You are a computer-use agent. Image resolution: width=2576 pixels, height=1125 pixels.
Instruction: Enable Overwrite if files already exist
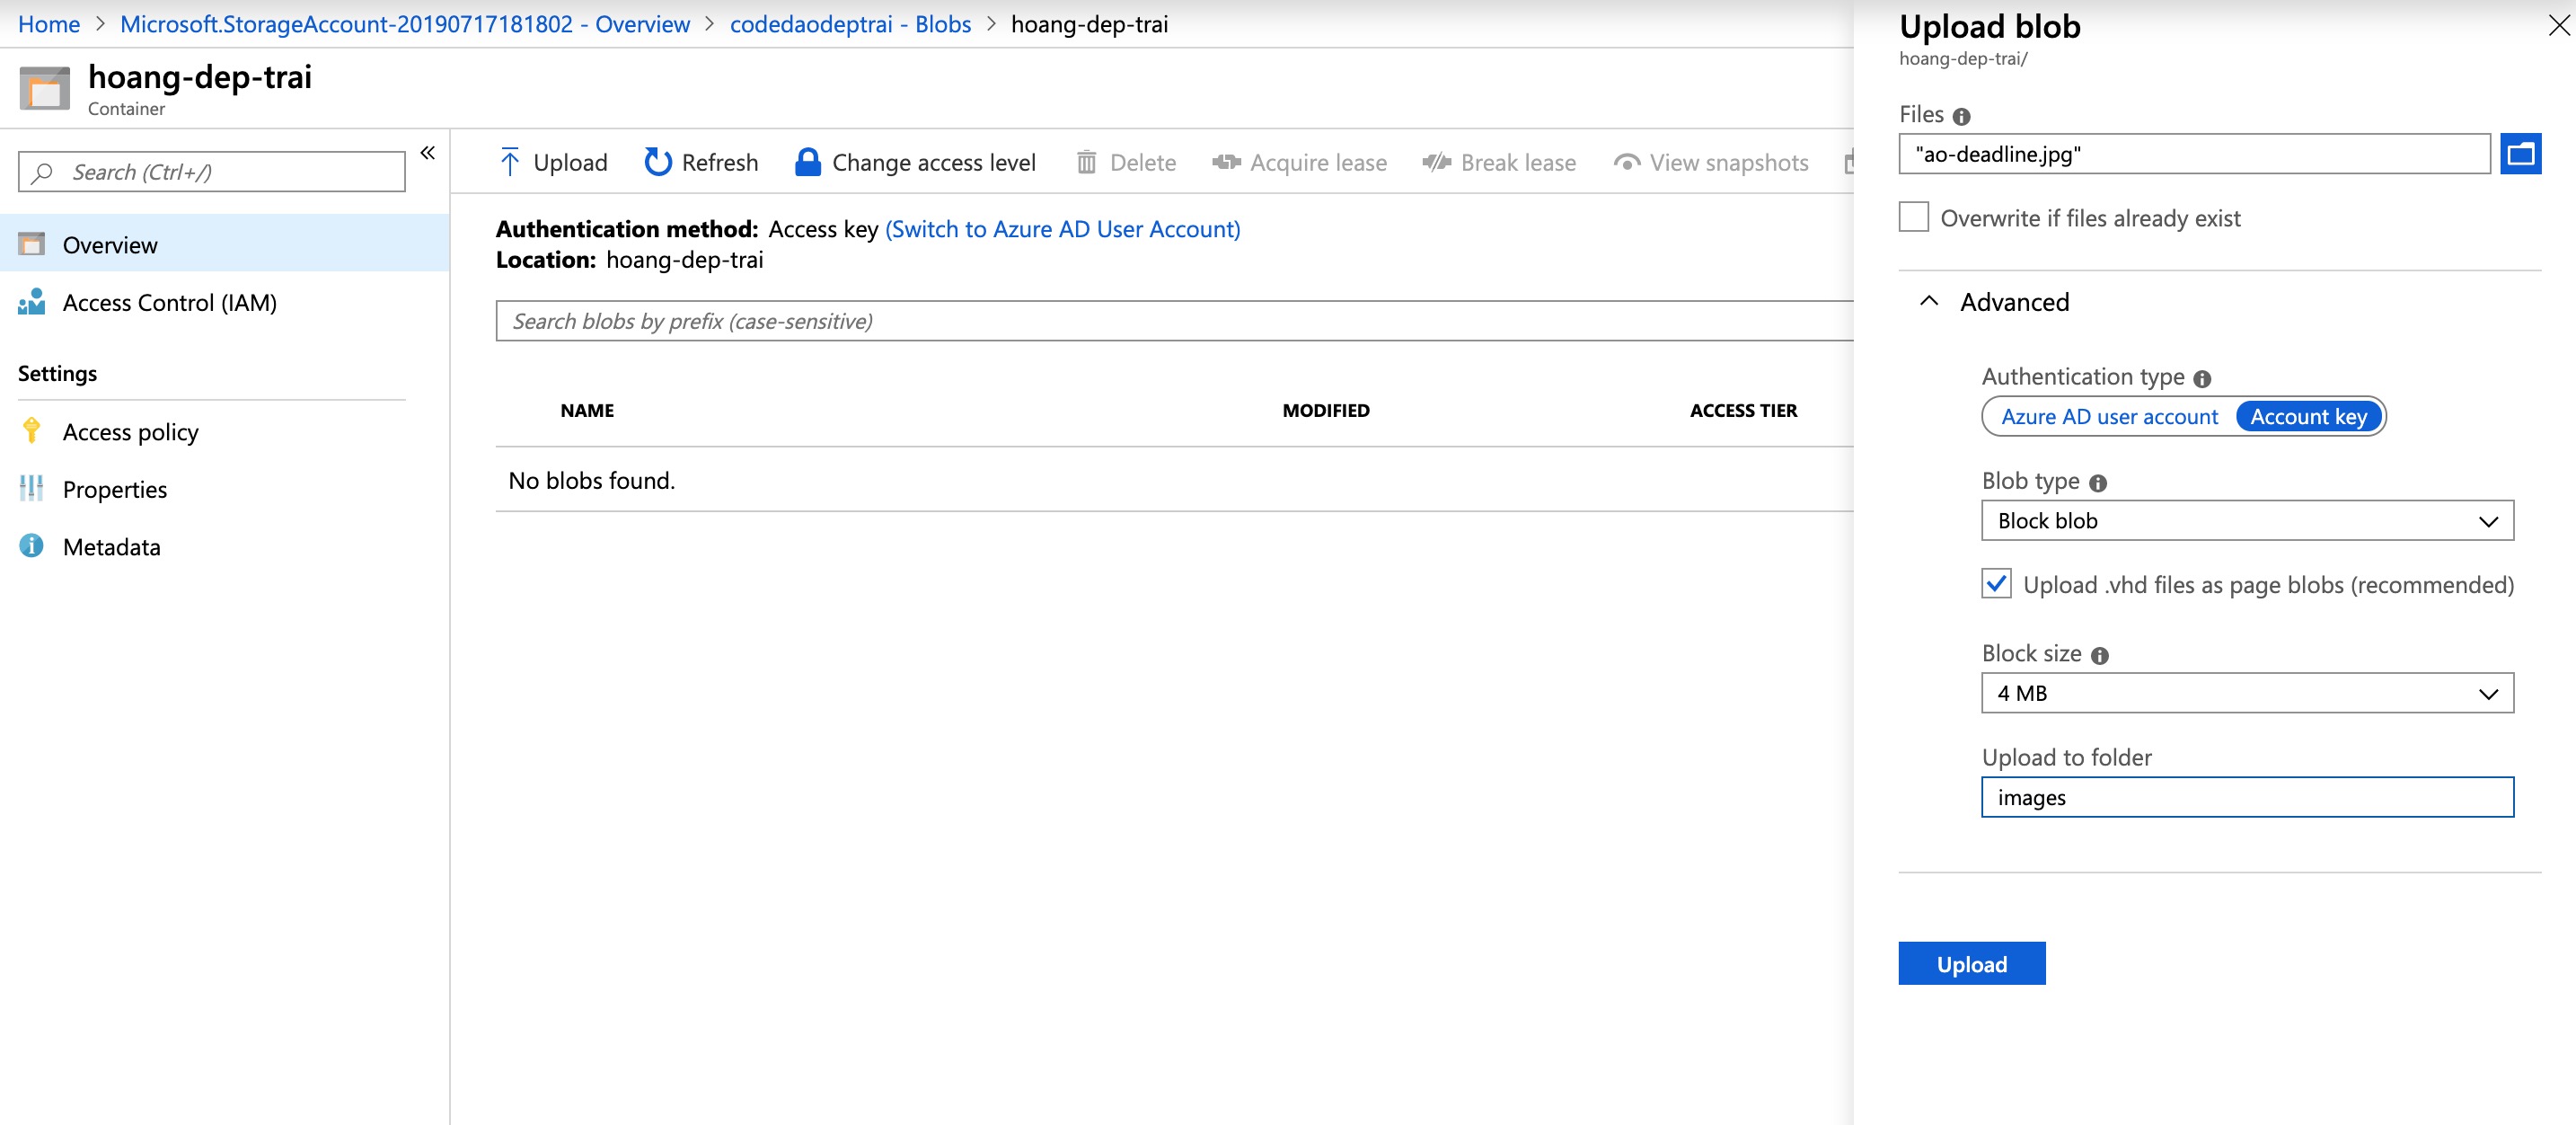coord(1913,217)
